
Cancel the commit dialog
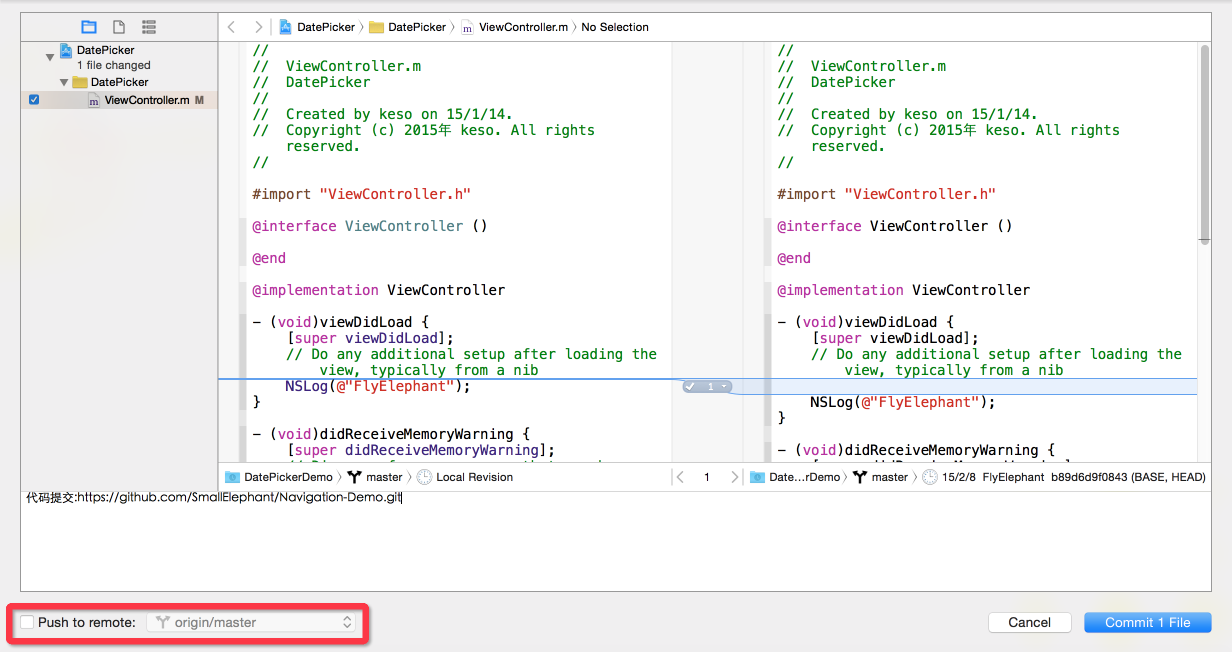pos(1029,621)
